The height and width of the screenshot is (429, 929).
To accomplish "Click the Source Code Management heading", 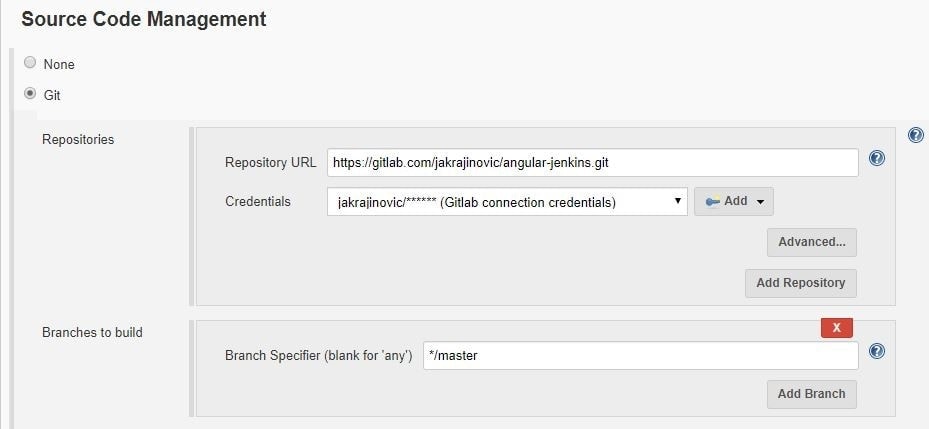I will point(144,19).
